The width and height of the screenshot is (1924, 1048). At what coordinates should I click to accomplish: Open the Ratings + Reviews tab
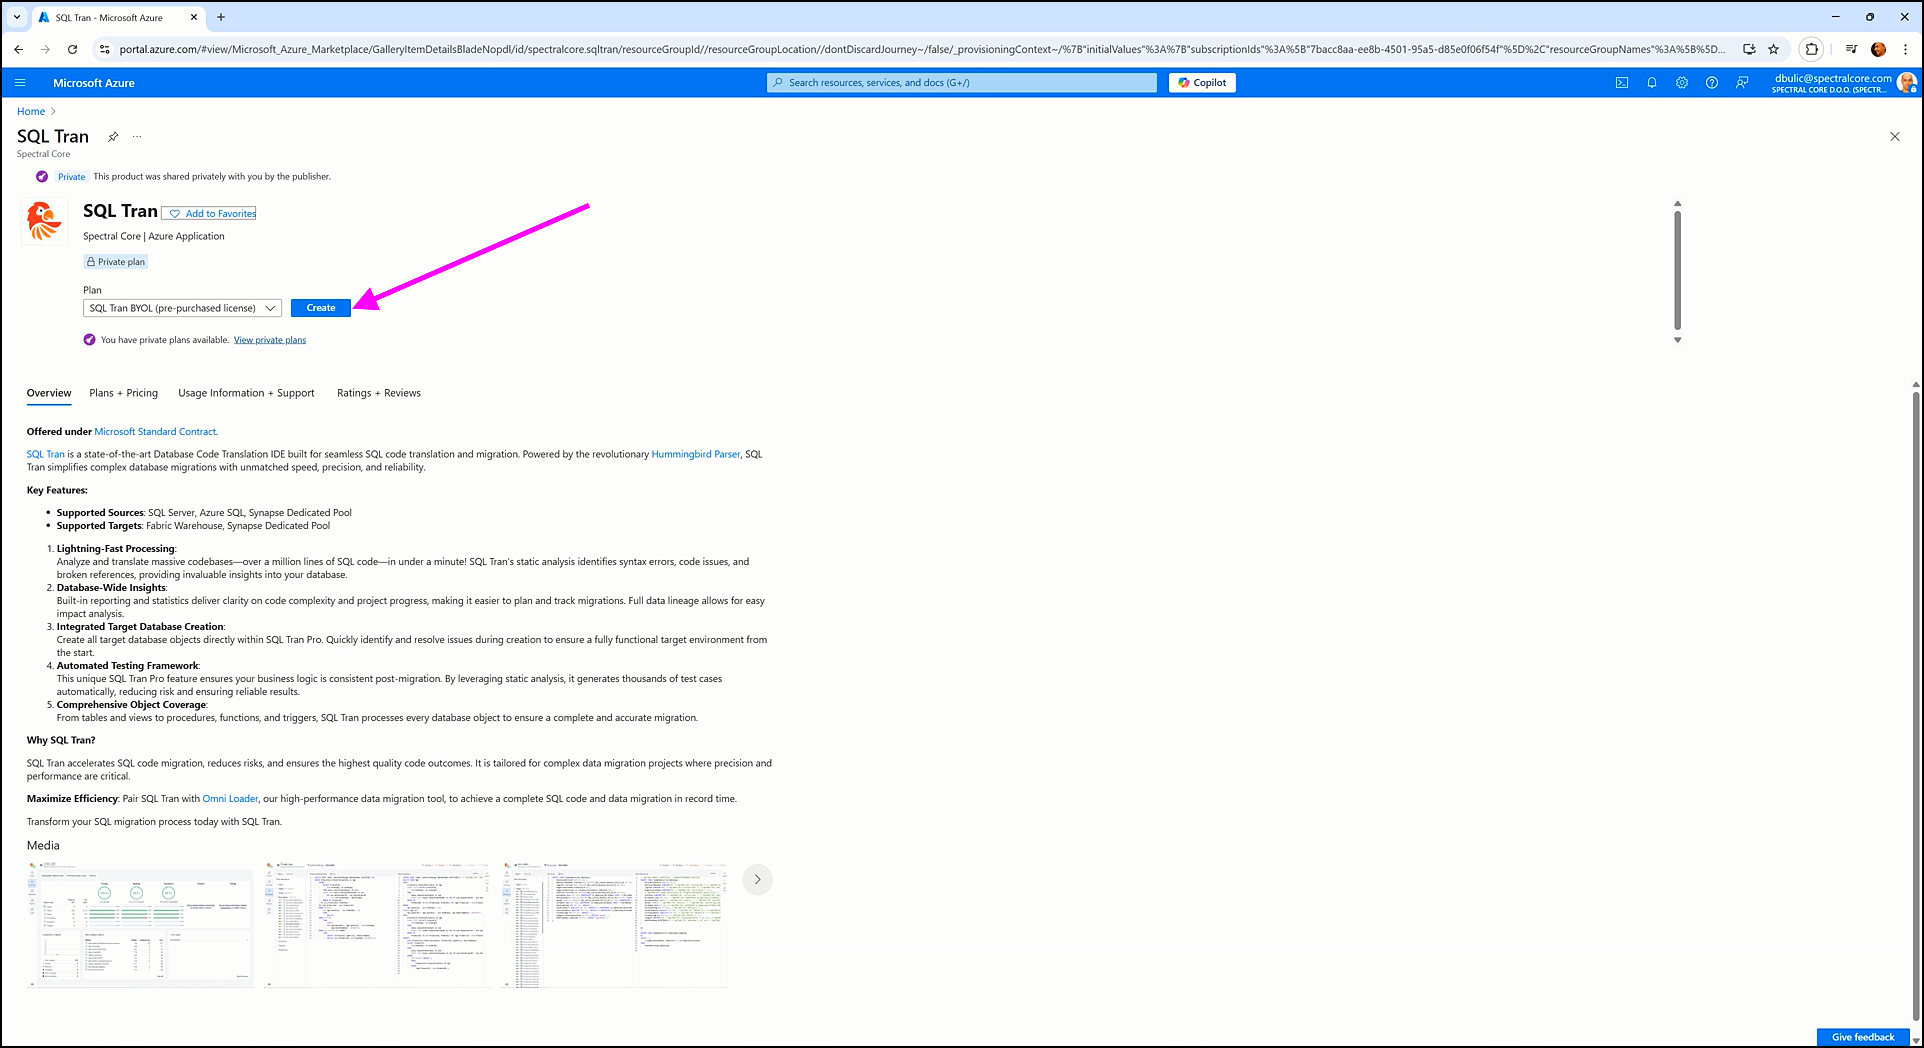click(378, 393)
